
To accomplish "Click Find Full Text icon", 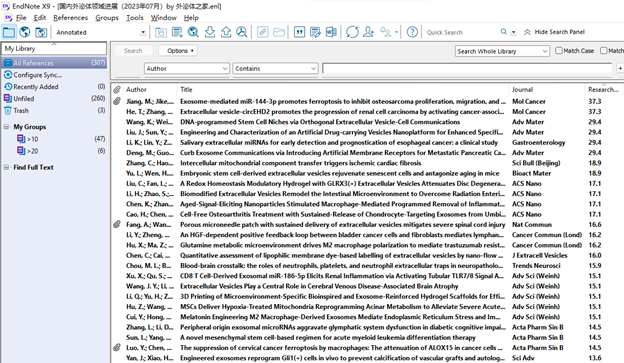I will point(242,32).
